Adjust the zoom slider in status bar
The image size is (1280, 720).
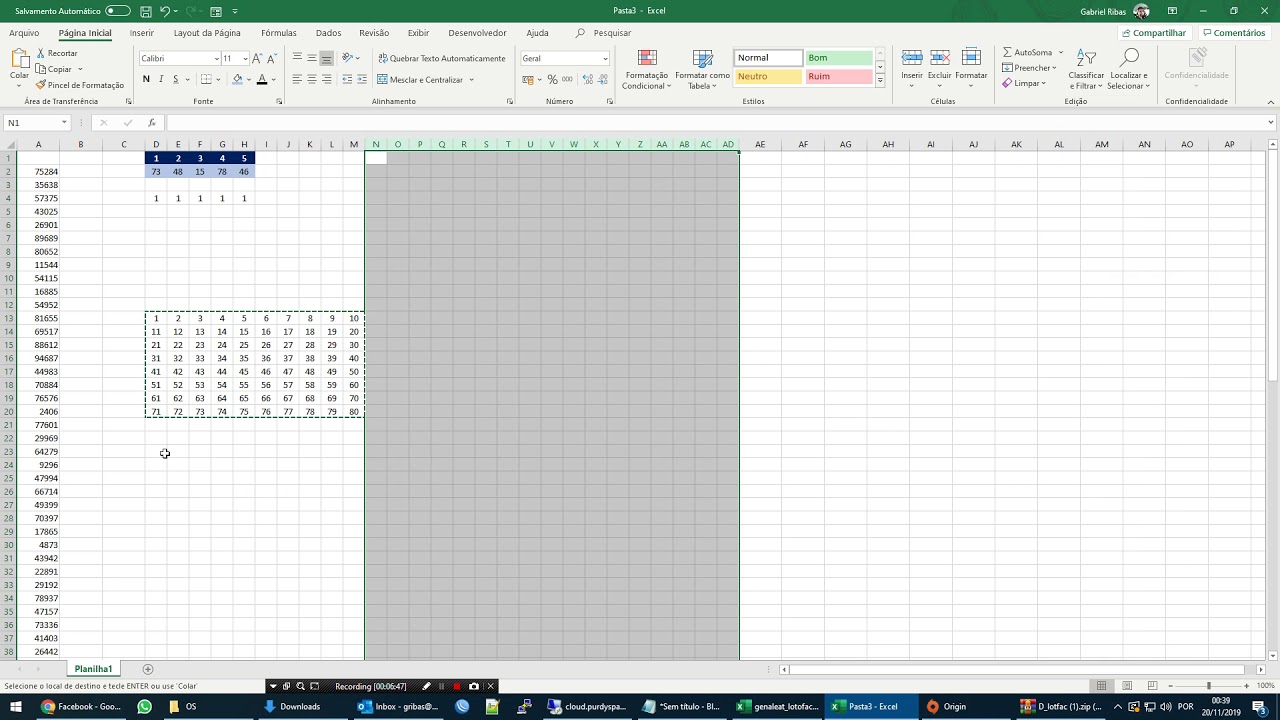[x=1208, y=686]
